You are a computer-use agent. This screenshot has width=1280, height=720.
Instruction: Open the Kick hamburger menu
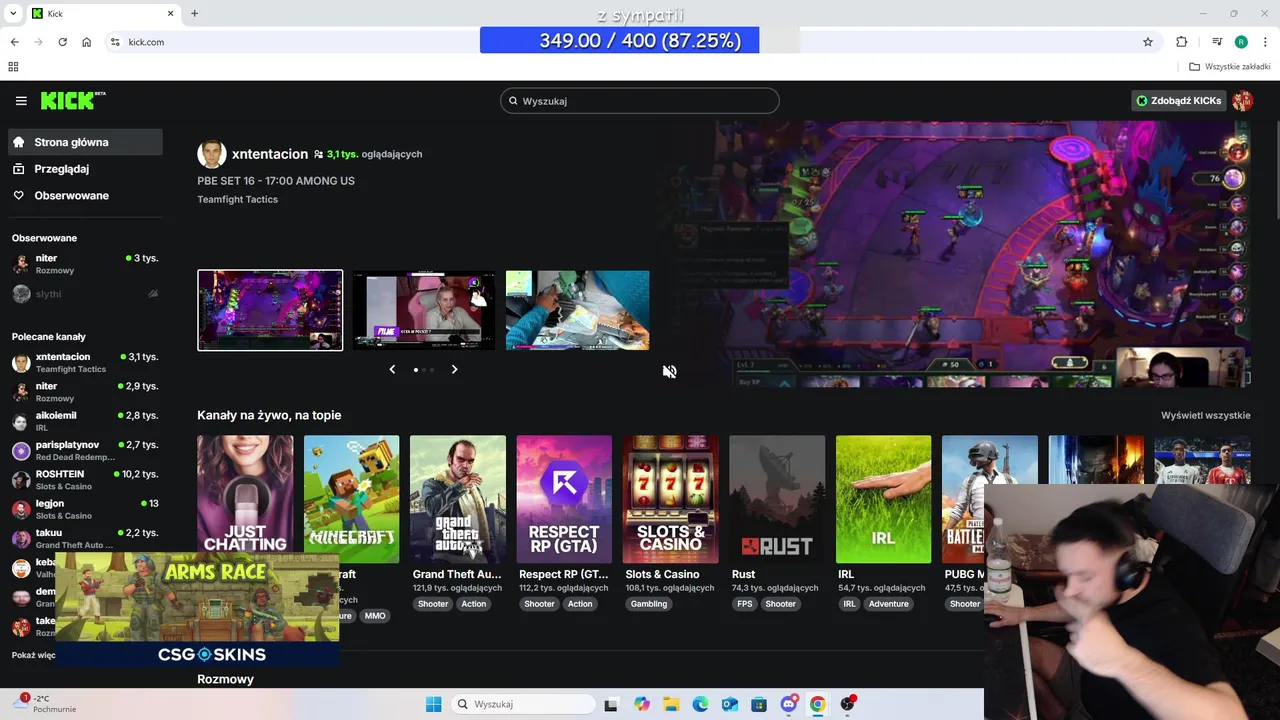pos(21,101)
